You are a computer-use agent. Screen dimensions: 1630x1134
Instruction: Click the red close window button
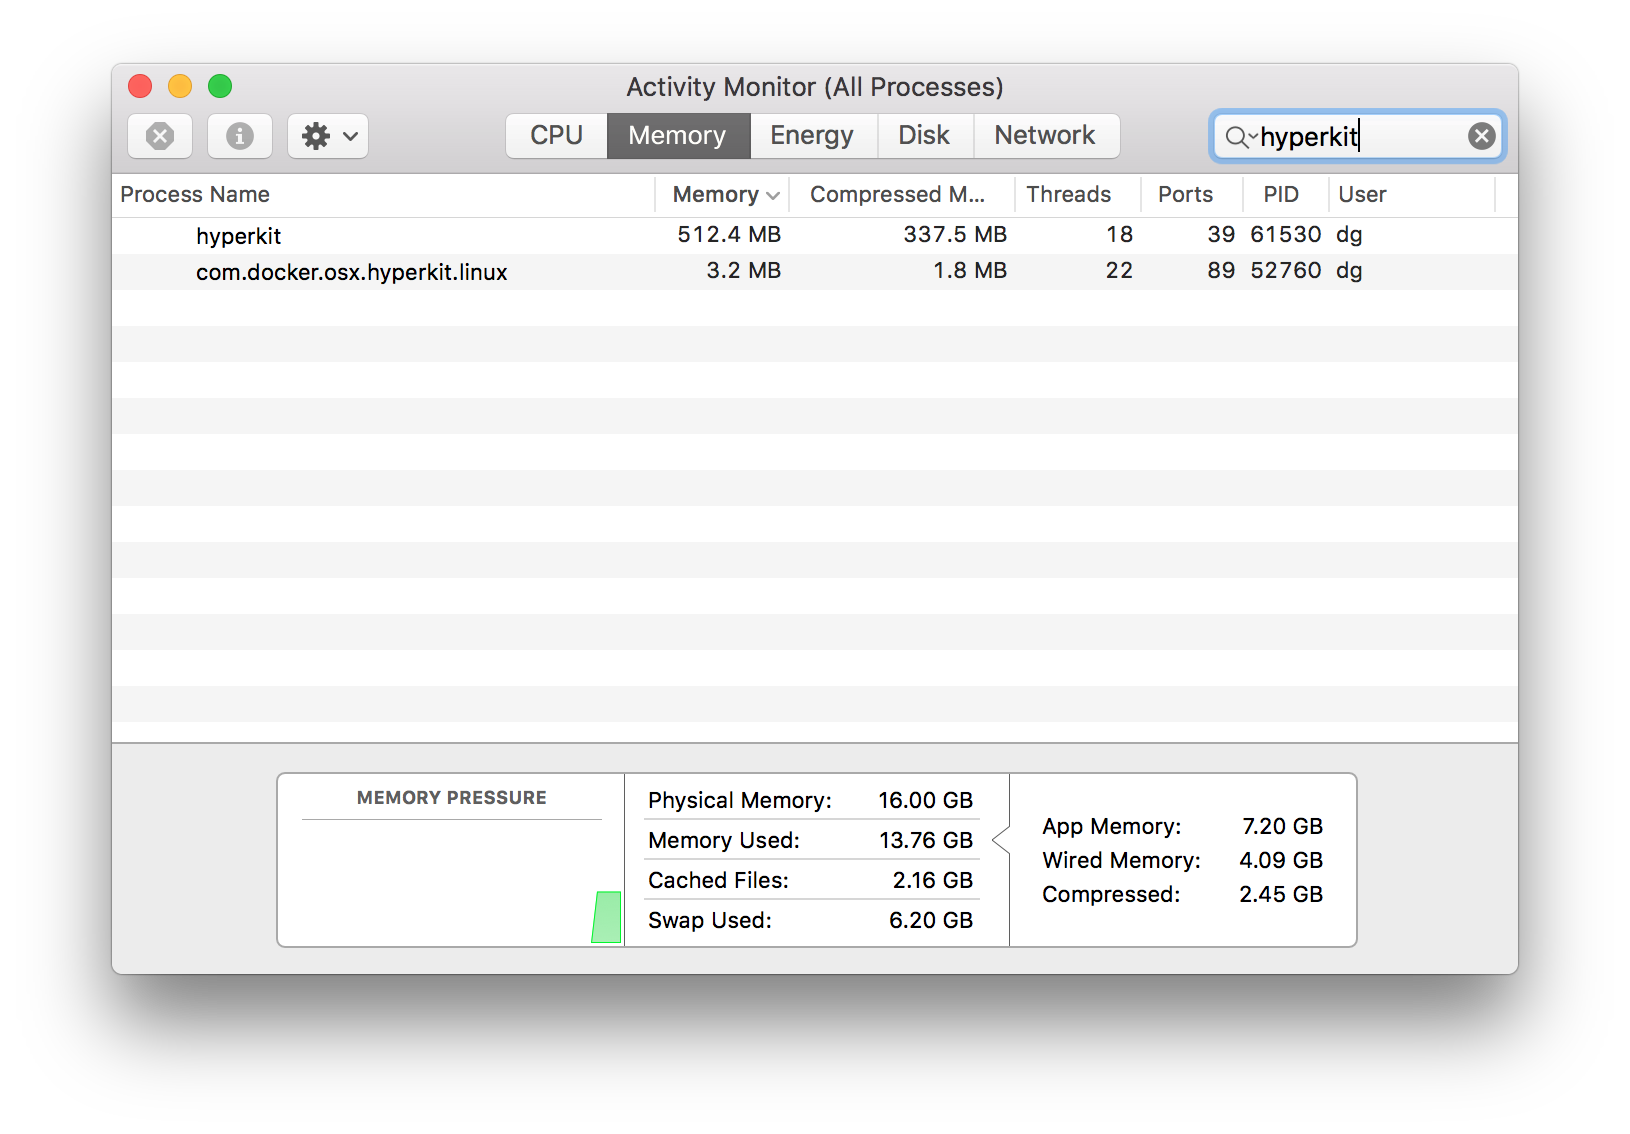click(140, 87)
